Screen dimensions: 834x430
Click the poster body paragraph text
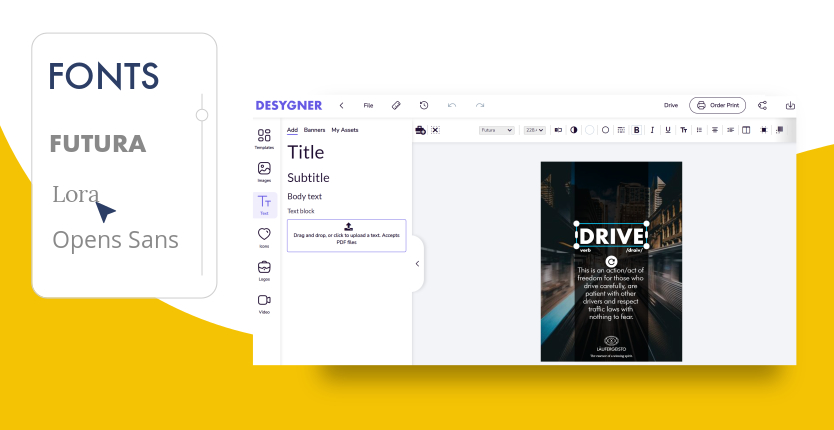click(x=611, y=293)
